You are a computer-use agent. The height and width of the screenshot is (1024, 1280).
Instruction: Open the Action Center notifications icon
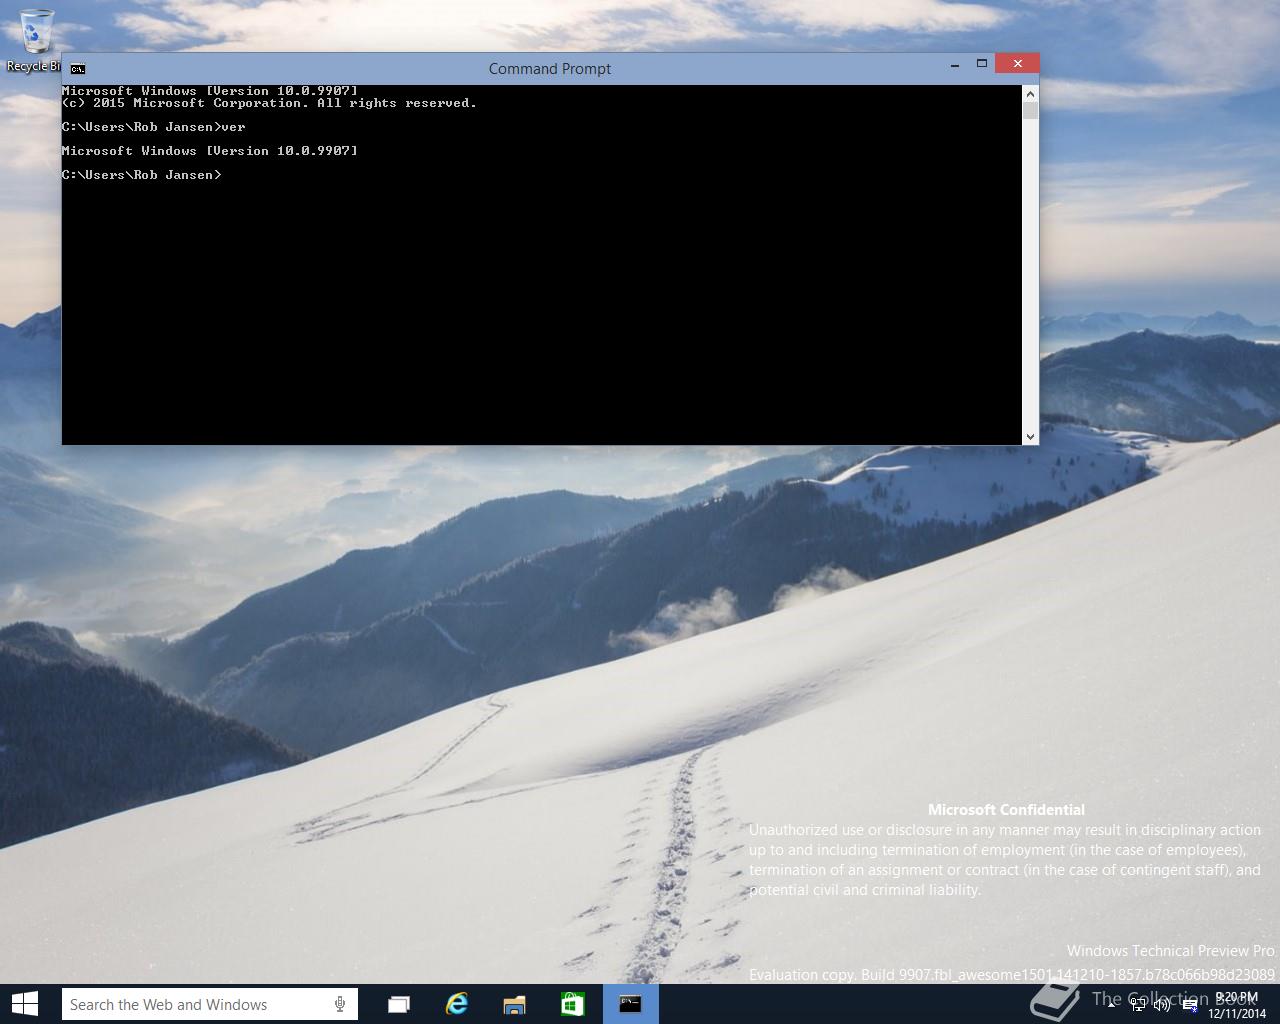[1191, 1005]
